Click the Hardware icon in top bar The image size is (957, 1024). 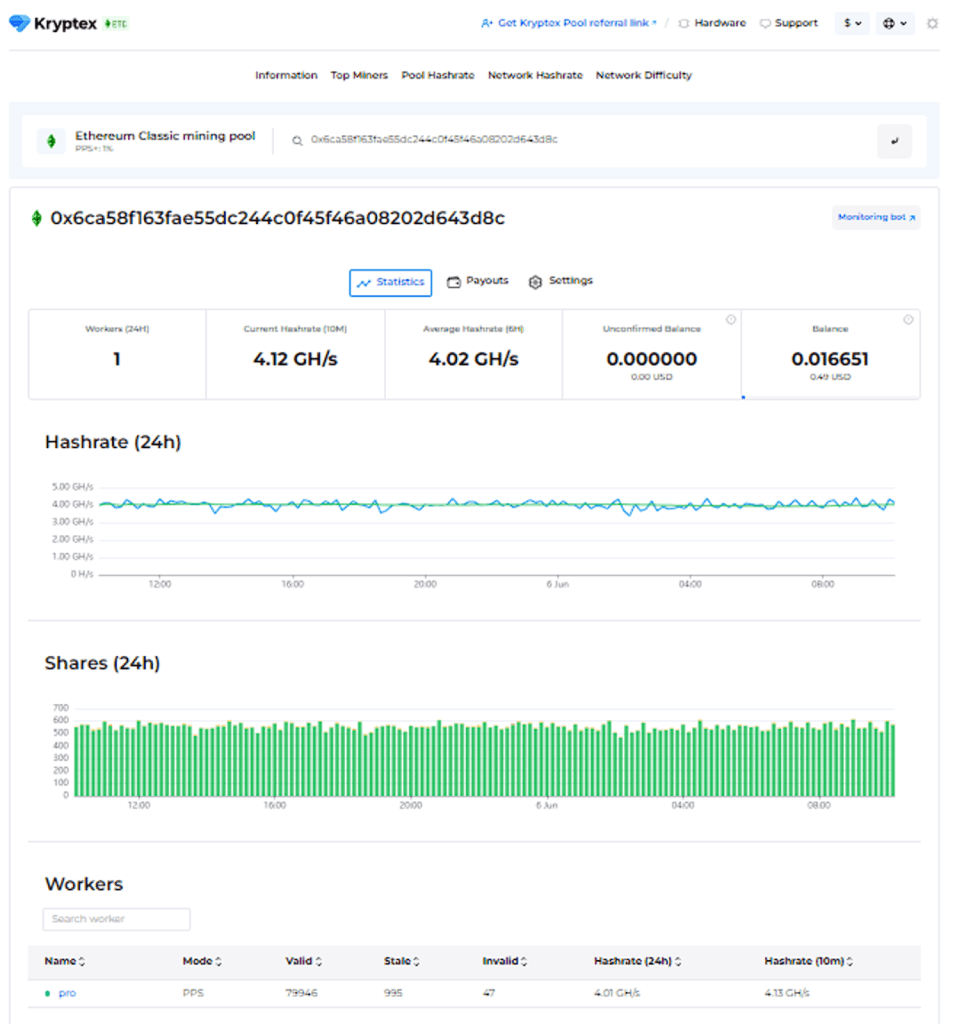pyautogui.click(x=683, y=22)
